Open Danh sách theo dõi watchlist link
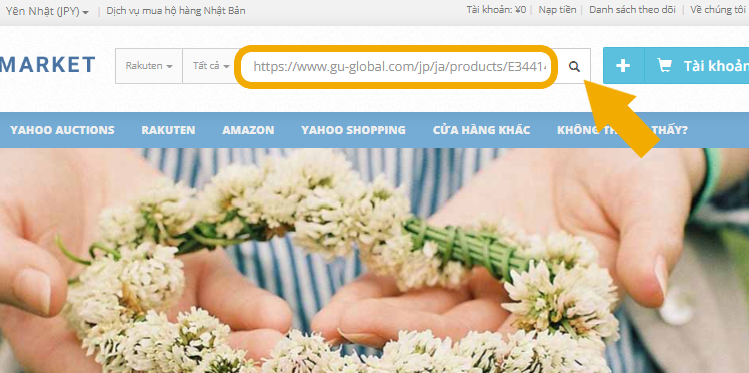The height and width of the screenshot is (373, 749). 632,10
